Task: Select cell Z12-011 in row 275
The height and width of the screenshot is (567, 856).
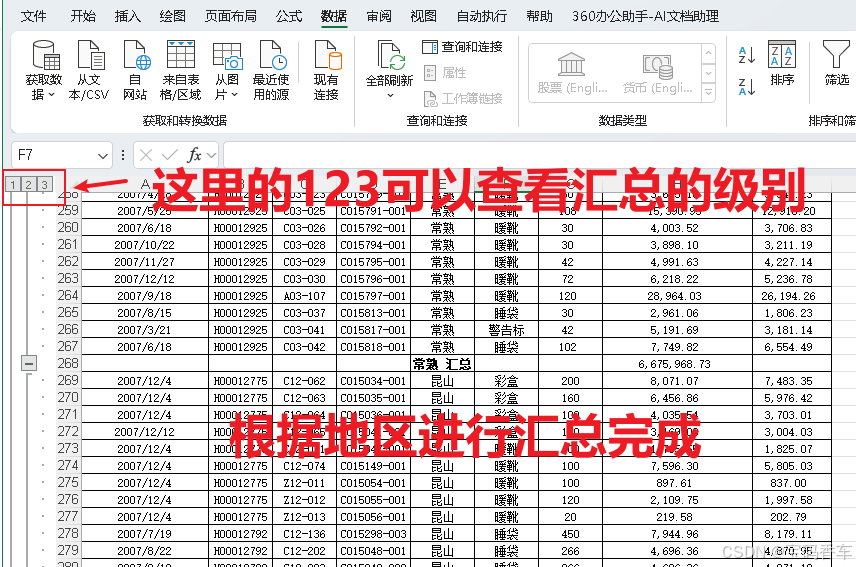Action: click(304, 483)
